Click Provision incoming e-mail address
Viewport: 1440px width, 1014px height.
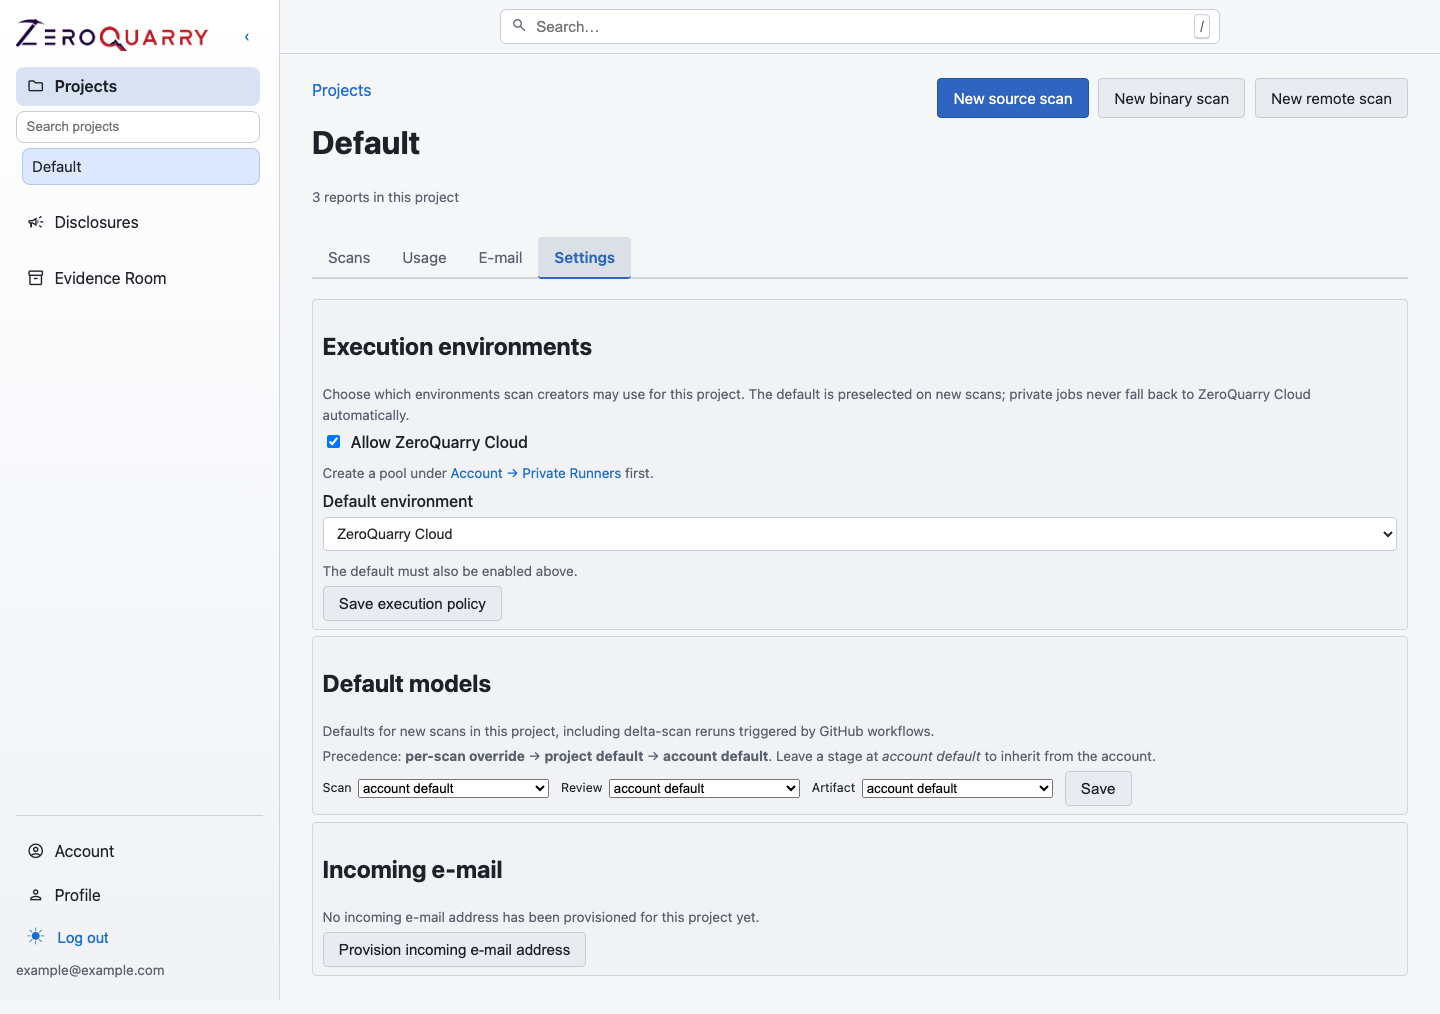click(454, 950)
